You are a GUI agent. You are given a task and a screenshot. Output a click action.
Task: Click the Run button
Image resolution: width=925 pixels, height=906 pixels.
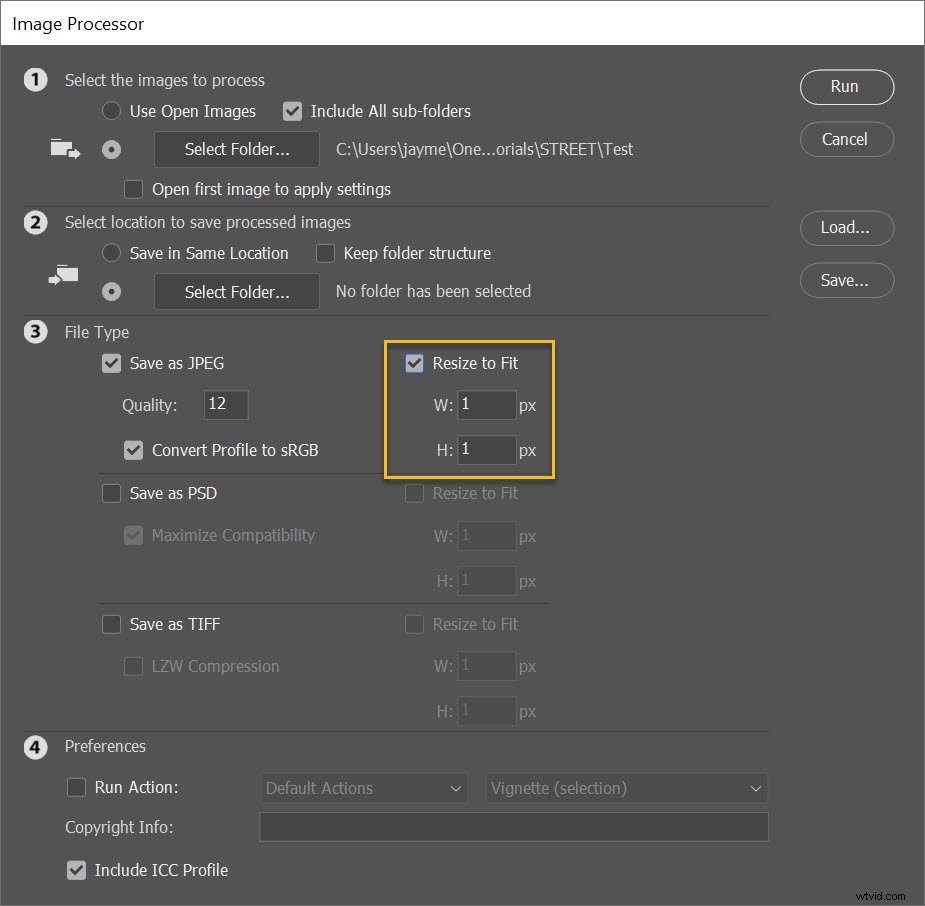[x=846, y=87]
